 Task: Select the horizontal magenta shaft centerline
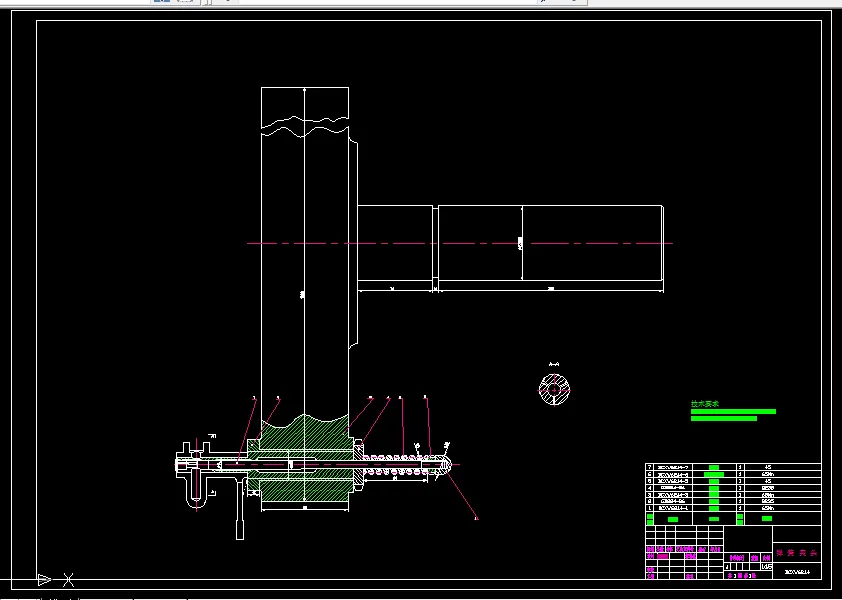pos(460,243)
